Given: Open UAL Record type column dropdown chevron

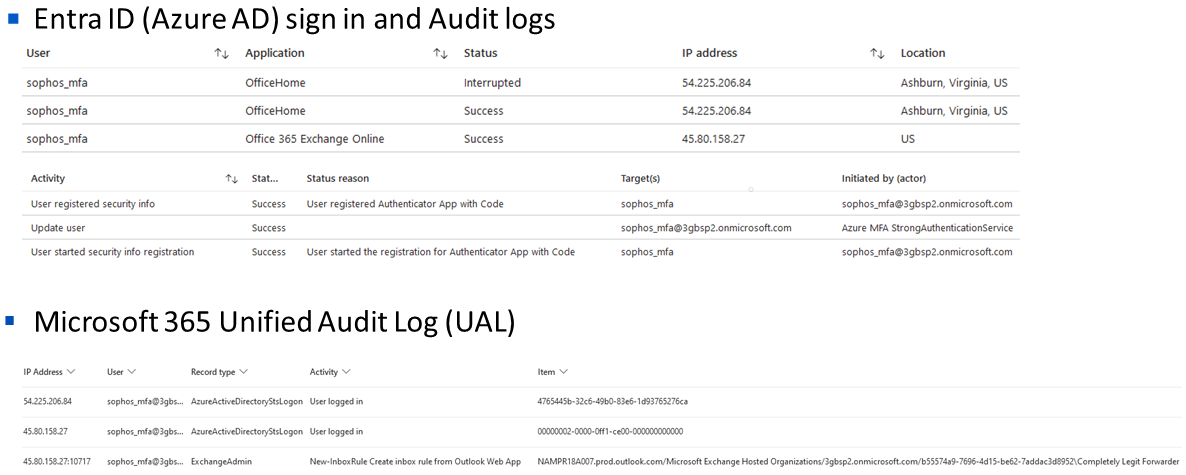Looking at the screenshot, I should pyautogui.click(x=242, y=372).
